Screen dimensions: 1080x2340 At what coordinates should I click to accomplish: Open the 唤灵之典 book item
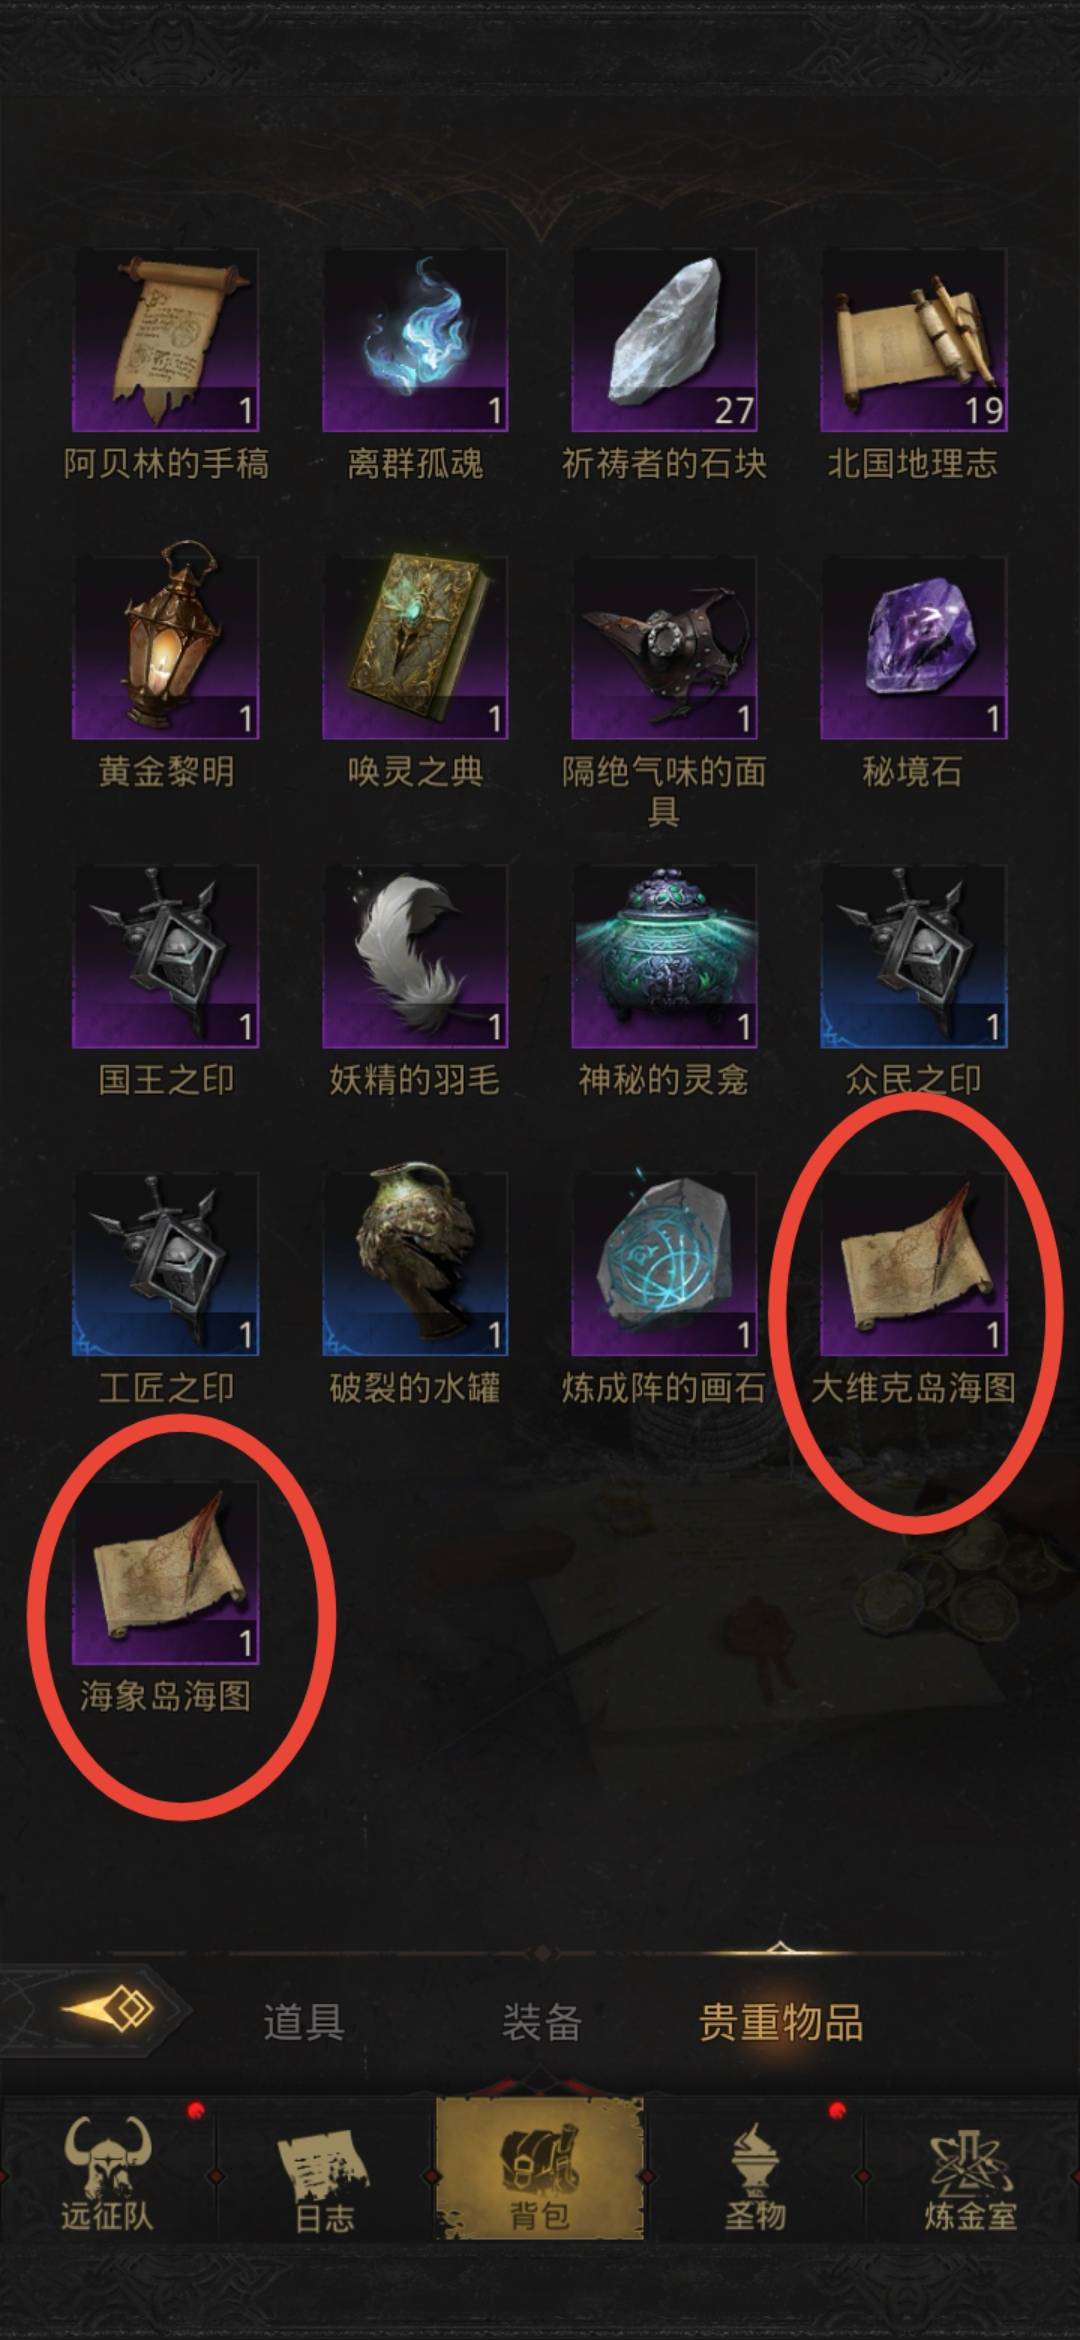coord(415,648)
